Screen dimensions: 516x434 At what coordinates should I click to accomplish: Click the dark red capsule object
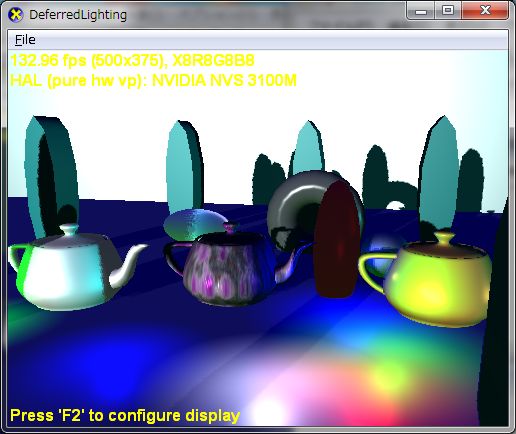tap(337, 239)
